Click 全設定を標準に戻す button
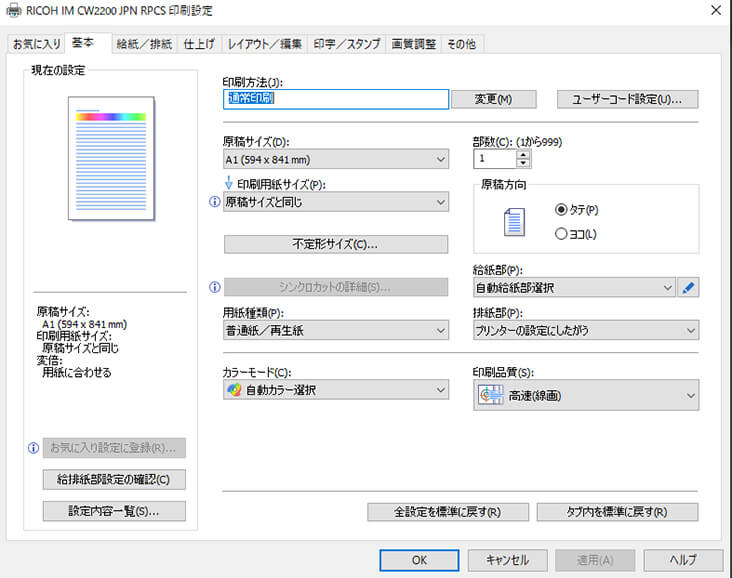The image size is (732, 578). pyautogui.click(x=447, y=512)
